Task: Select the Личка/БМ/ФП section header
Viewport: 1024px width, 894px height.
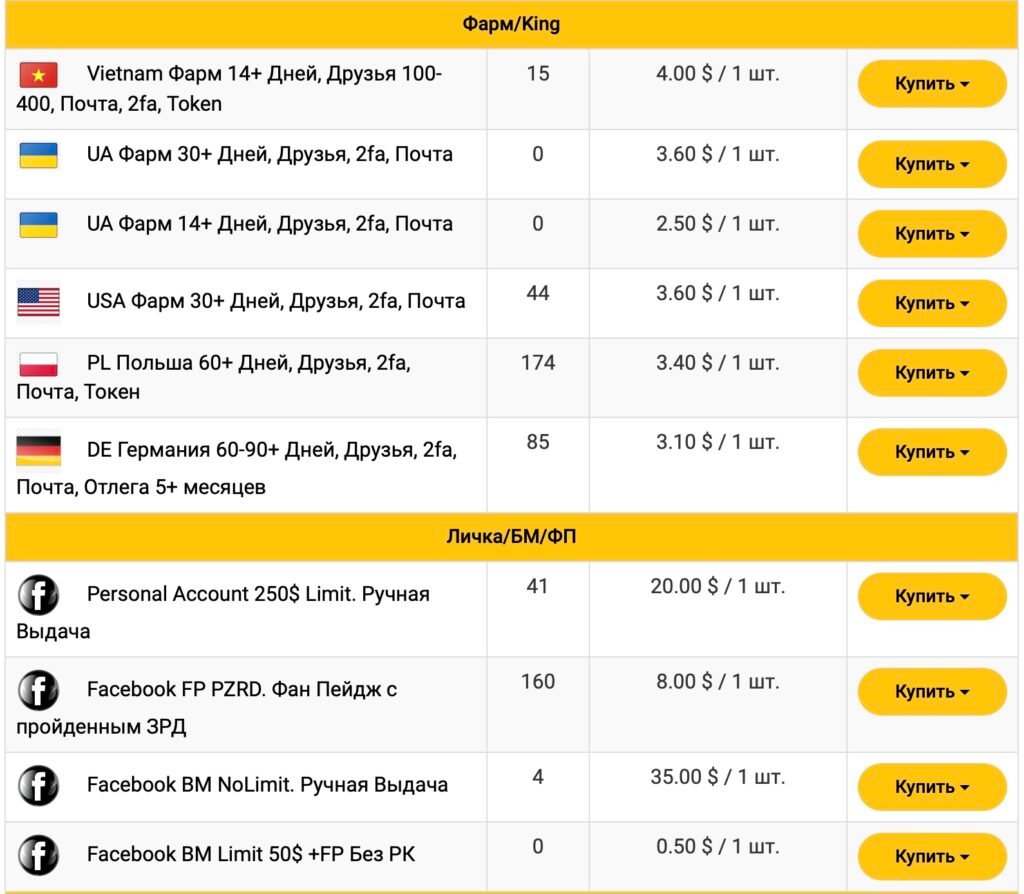Action: 511,537
